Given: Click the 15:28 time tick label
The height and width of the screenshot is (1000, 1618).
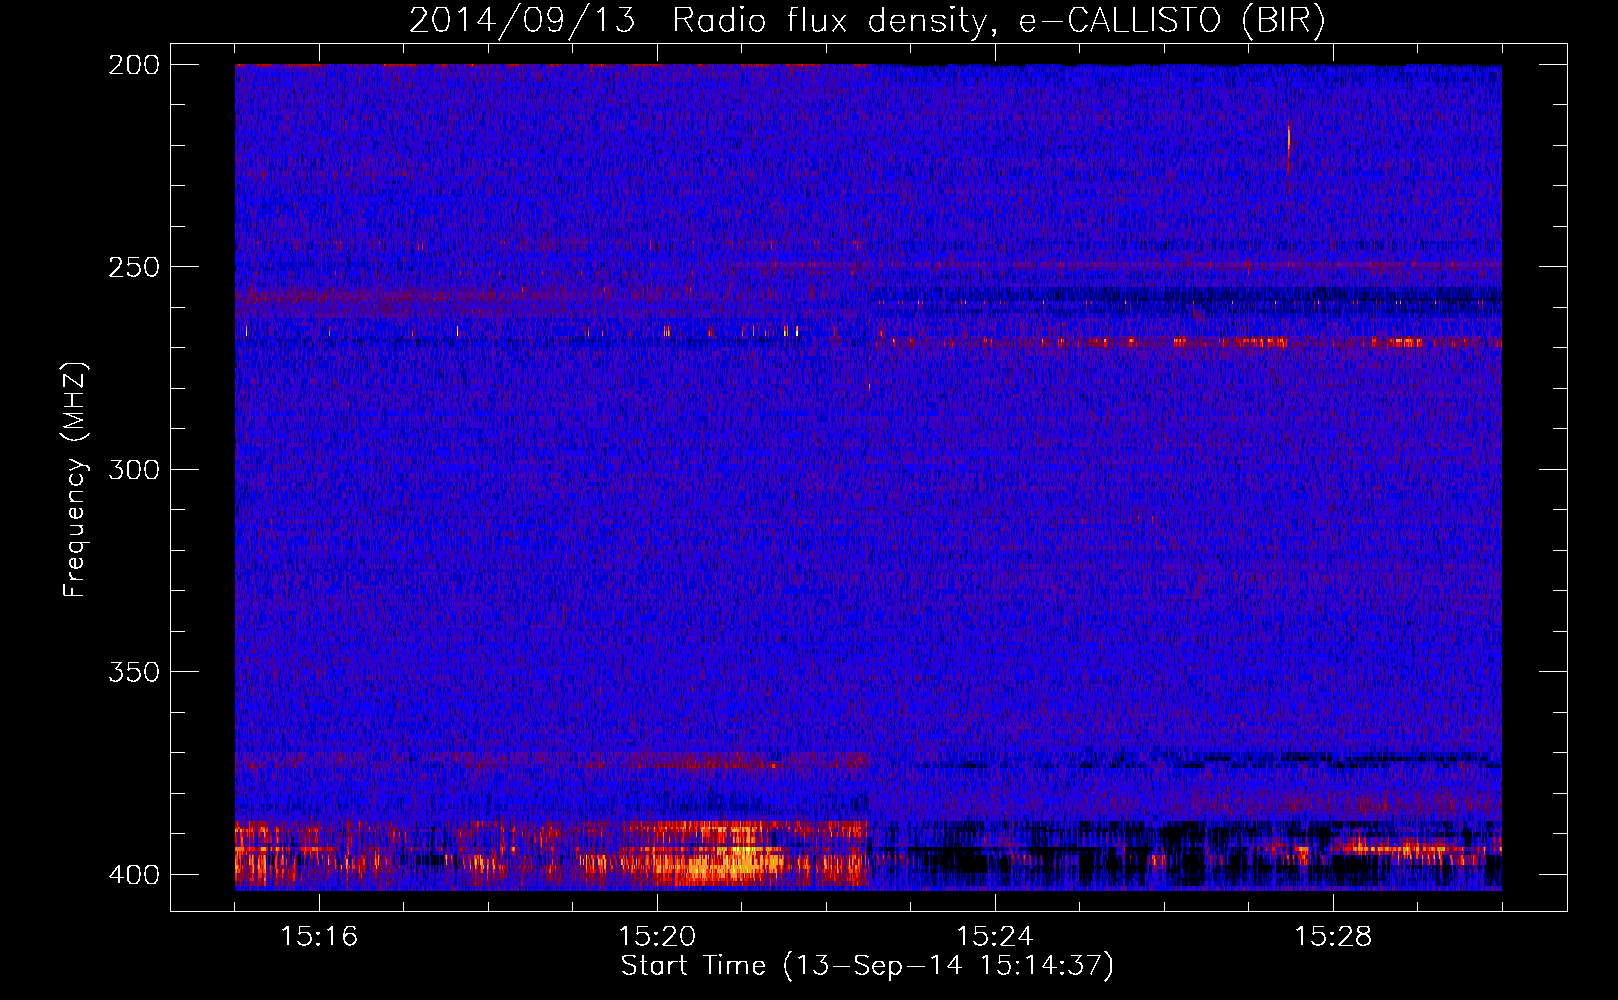Looking at the screenshot, I should [1333, 937].
